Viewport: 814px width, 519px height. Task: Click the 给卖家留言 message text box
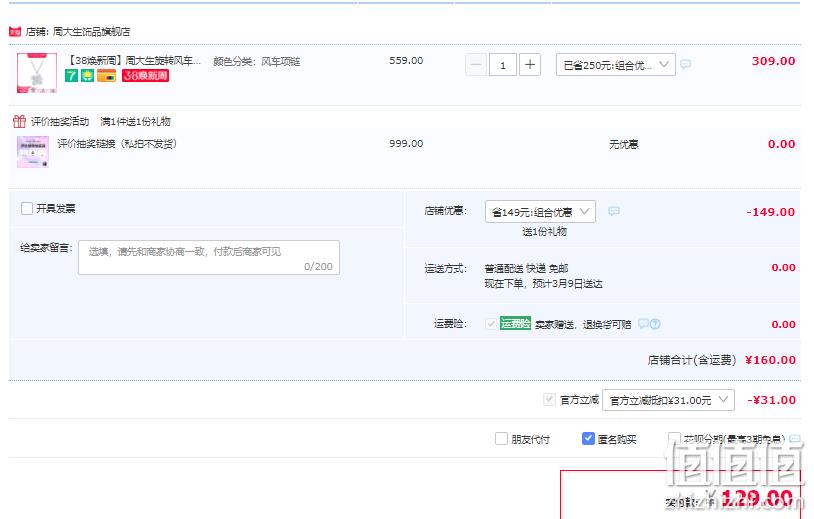coord(209,257)
